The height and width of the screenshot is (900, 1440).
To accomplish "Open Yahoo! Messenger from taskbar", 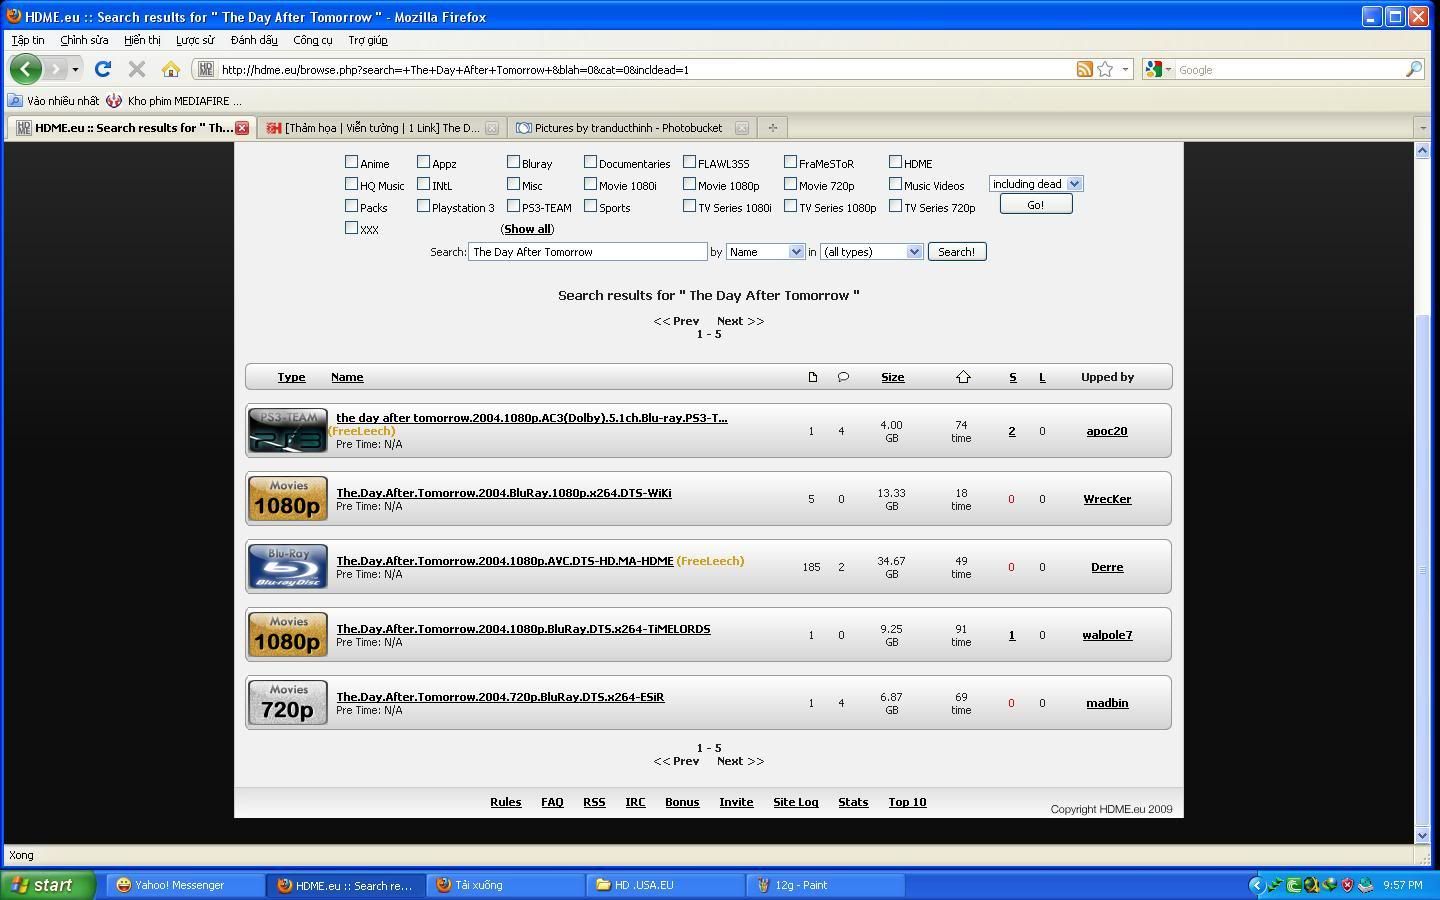I will click(x=184, y=885).
